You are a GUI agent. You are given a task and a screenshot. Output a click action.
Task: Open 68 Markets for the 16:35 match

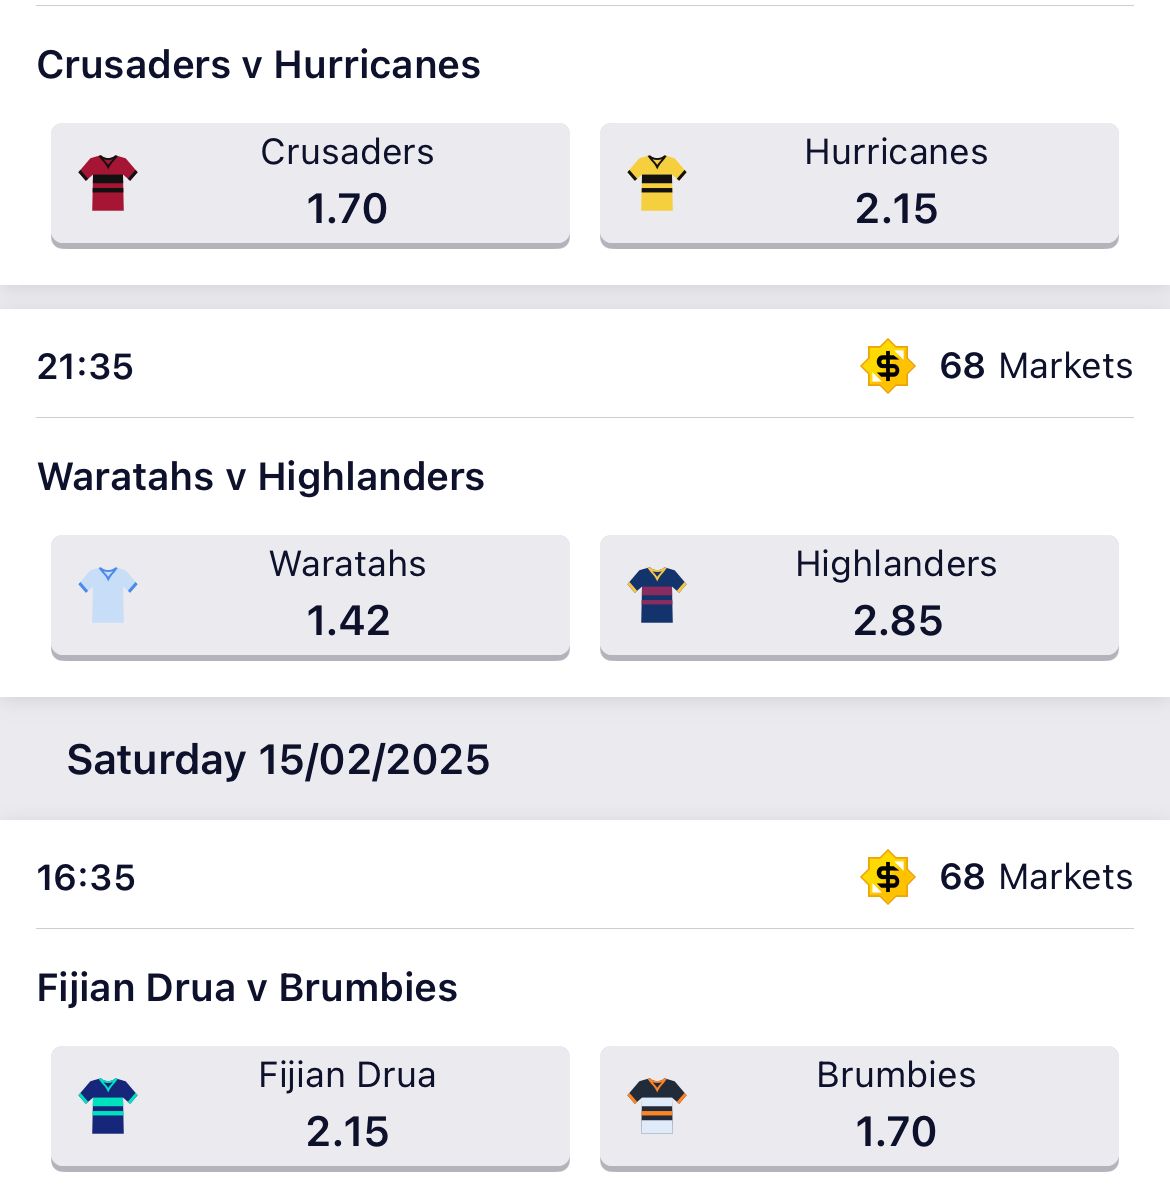click(x=1035, y=877)
